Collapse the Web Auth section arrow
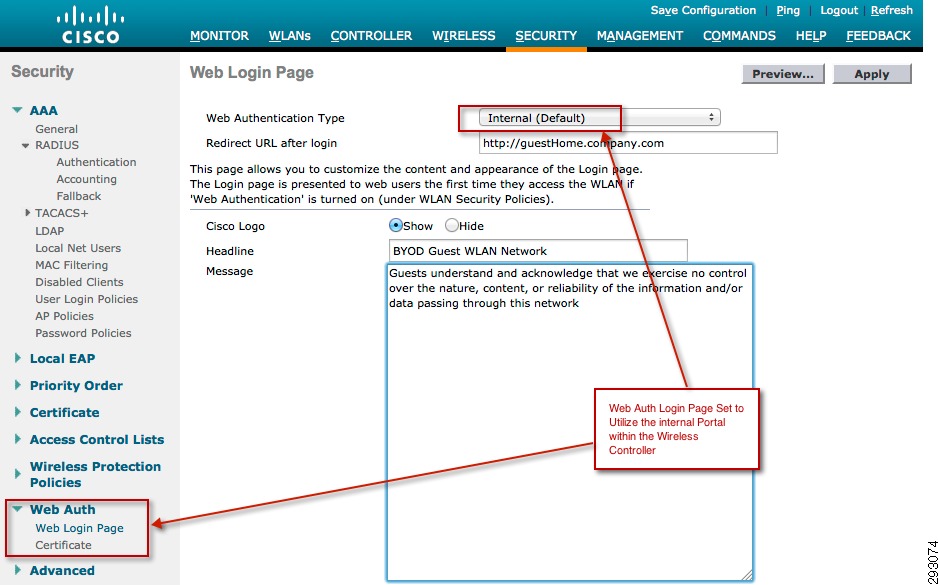This screenshot has width=939, height=585. point(17,509)
